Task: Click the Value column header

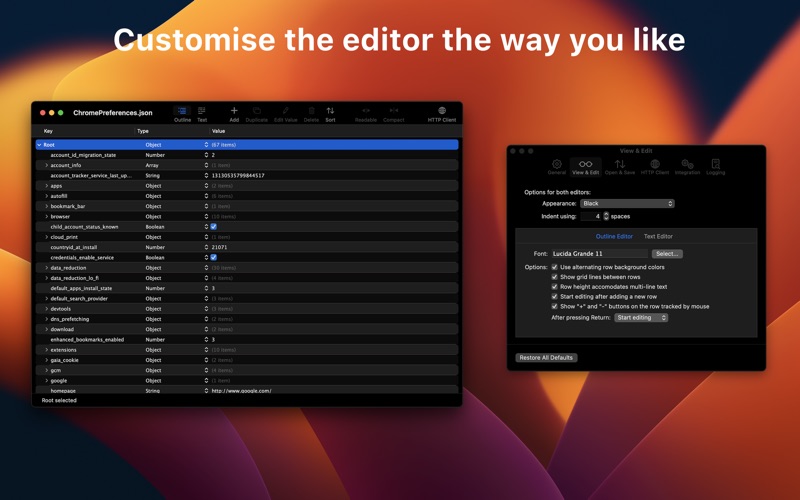Action: tap(218, 131)
